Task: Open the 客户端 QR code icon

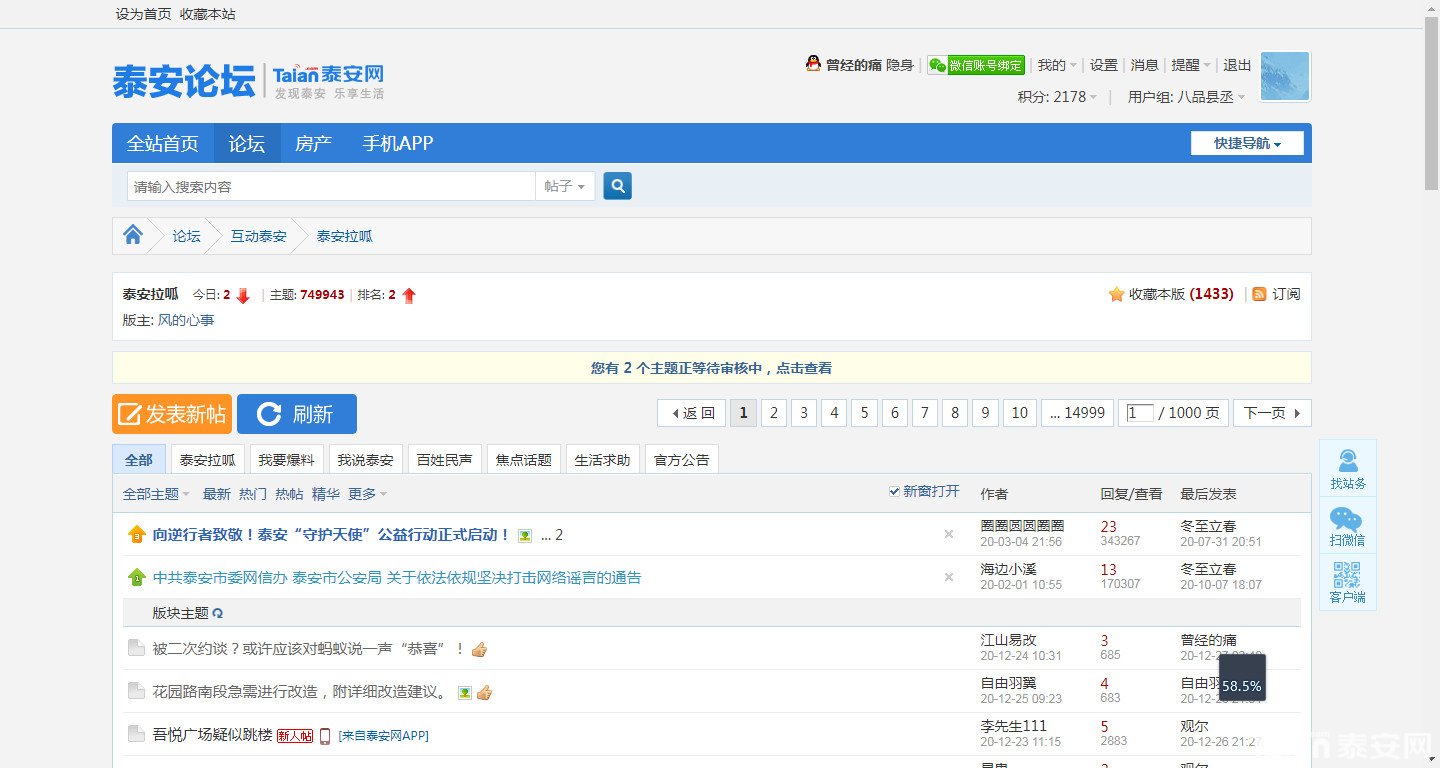Action: (x=1348, y=582)
